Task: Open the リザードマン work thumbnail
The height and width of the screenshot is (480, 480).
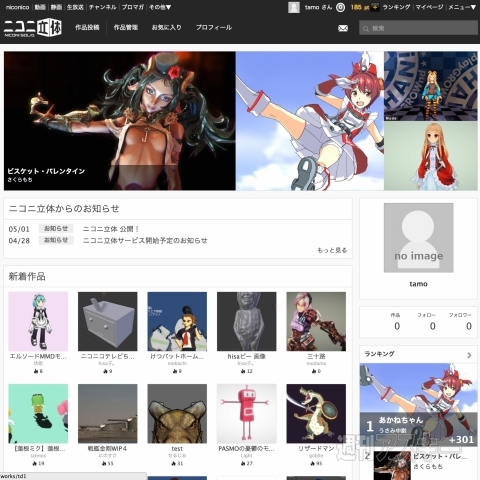Action: click(x=316, y=414)
